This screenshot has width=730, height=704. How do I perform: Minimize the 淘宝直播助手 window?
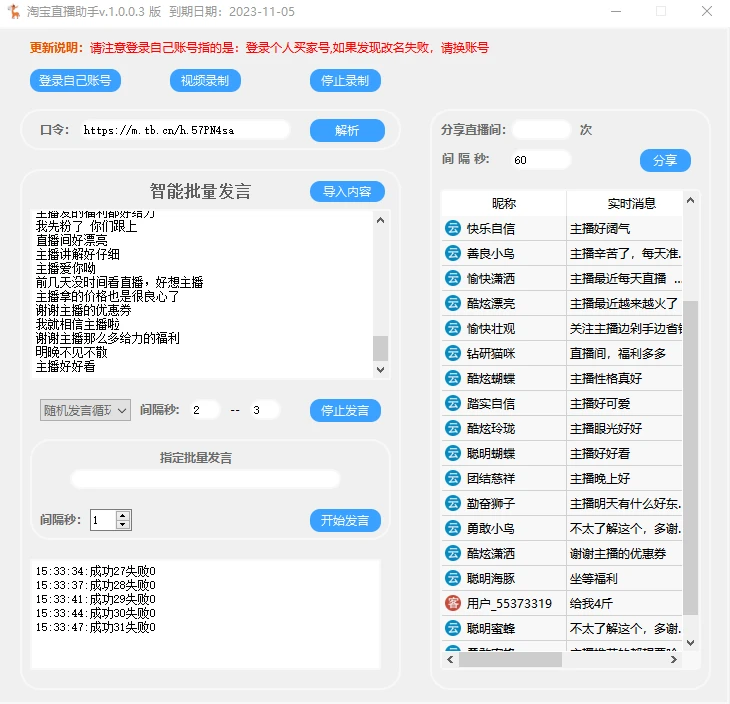click(x=616, y=11)
